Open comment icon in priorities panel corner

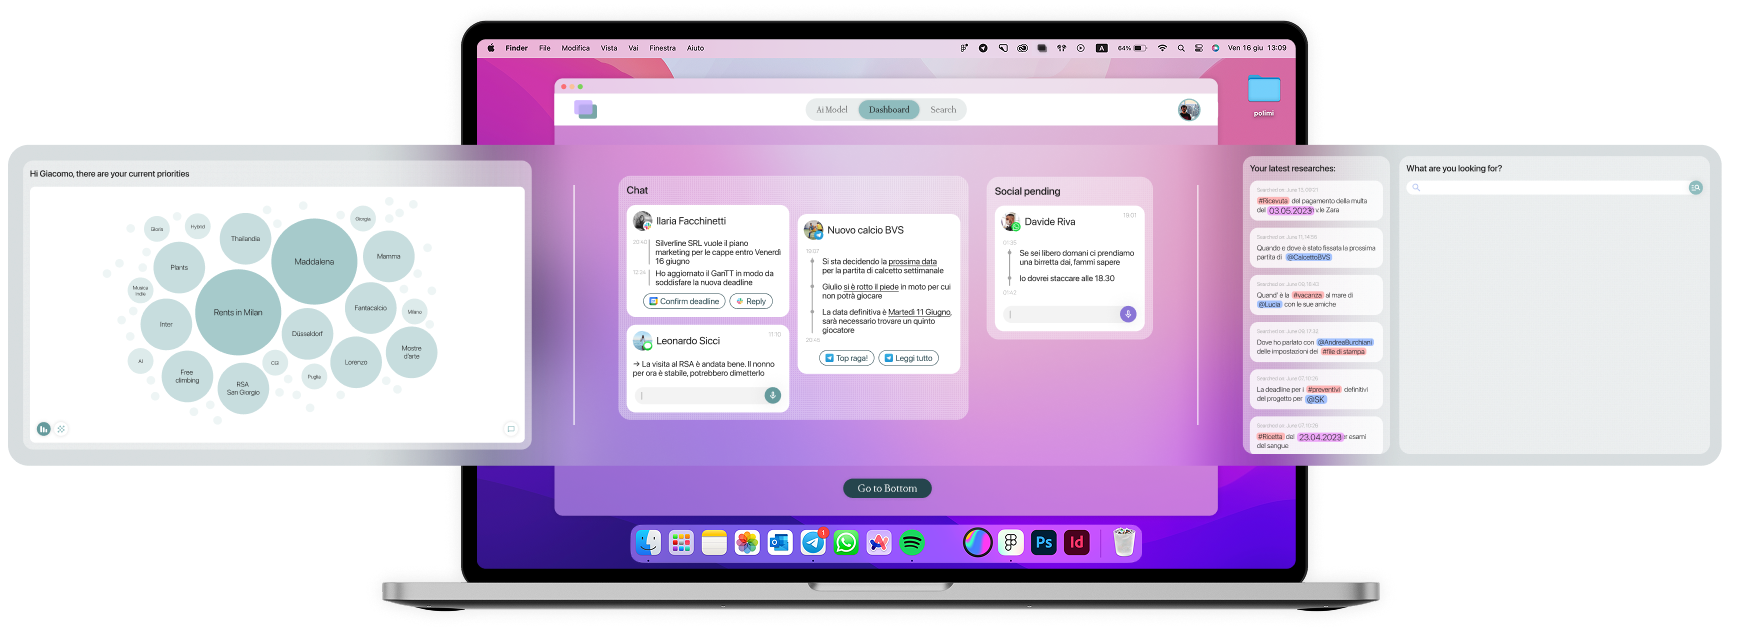[x=511, y=429]
